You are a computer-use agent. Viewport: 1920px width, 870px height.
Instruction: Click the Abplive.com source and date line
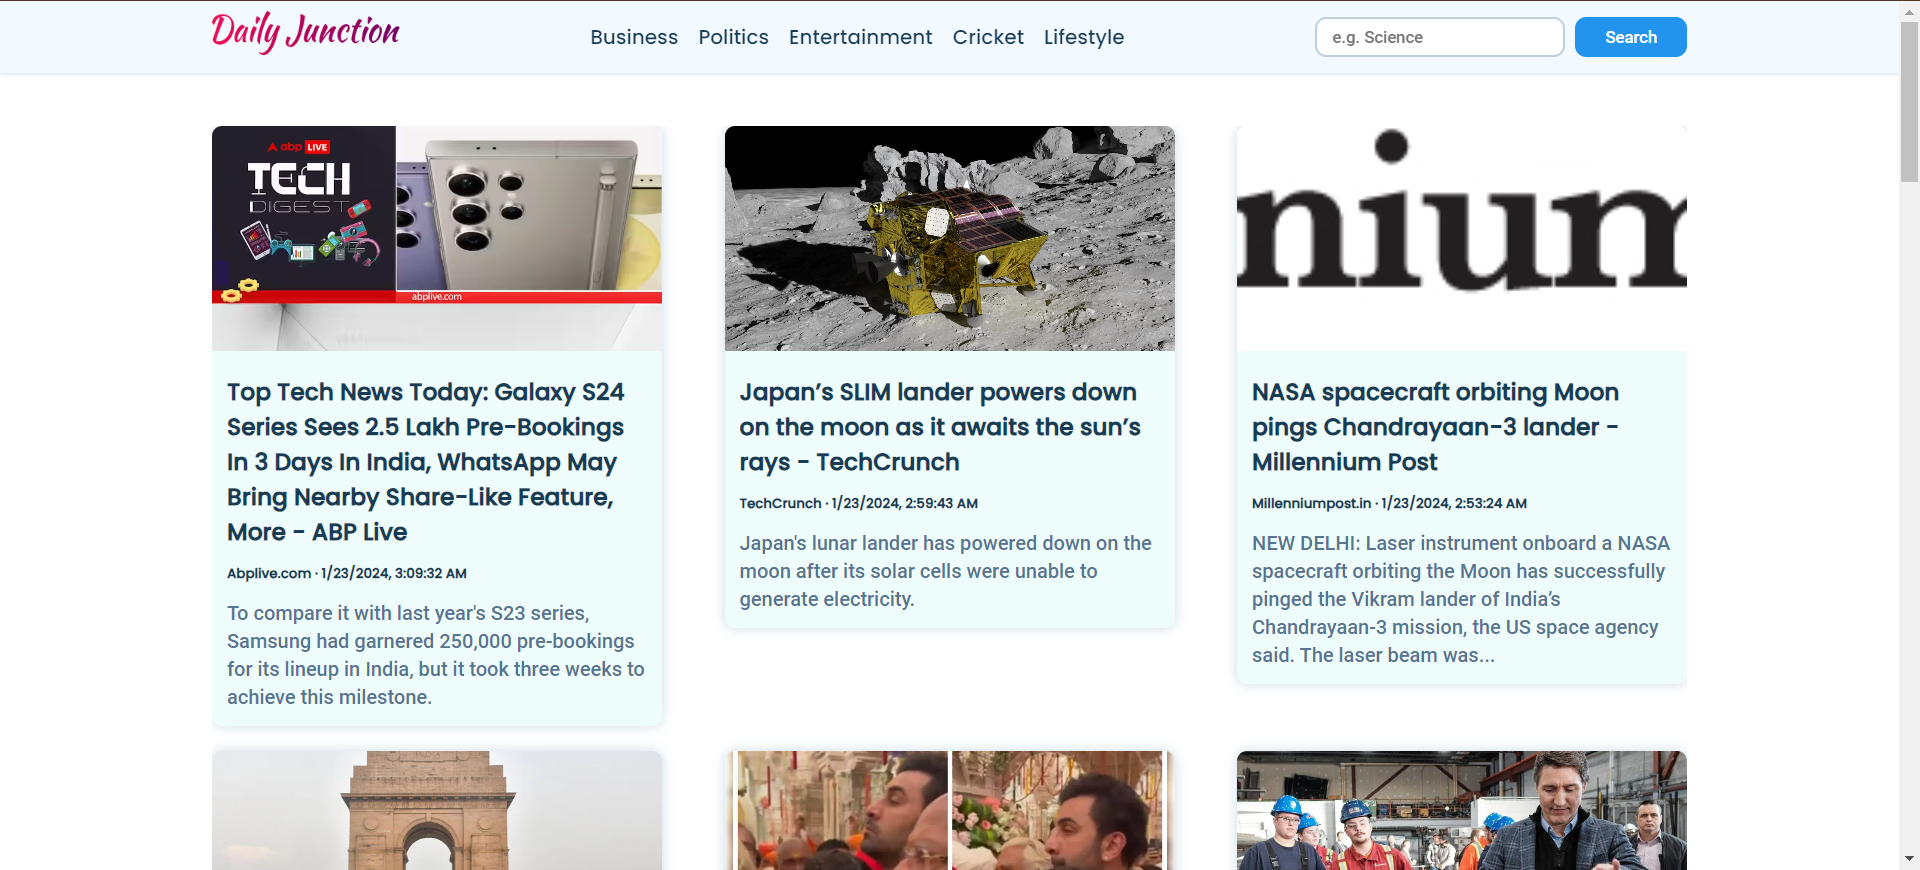(x=347, y=573)
